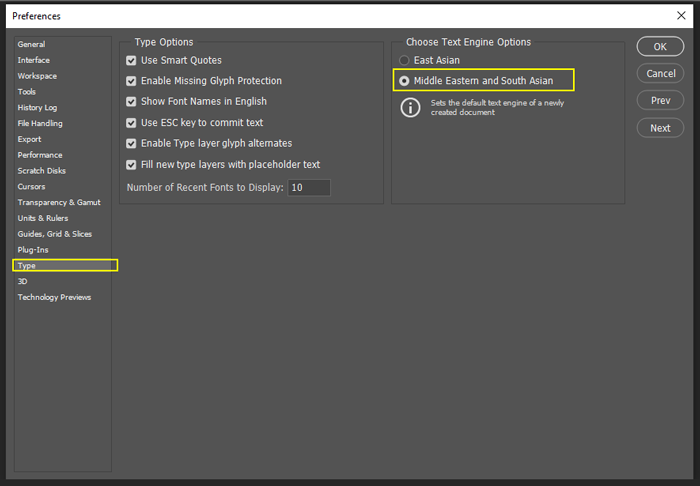
Task: Open the Performance preferences category
Action: click(40, 155)
